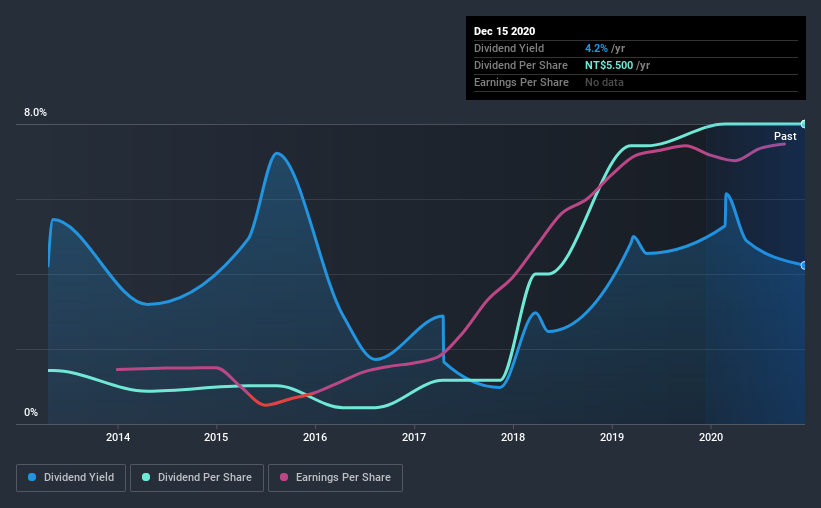Toggle the Dividend Per Share legend button

pyautogui.click(x=197, y=478)
